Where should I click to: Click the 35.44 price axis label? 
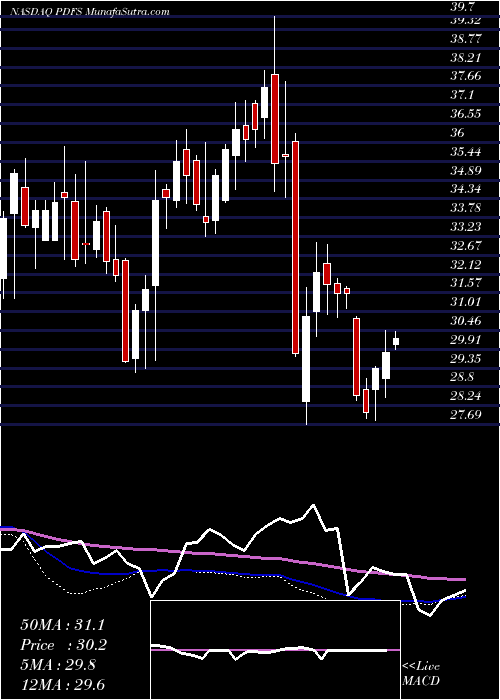(x=467, y=152)
